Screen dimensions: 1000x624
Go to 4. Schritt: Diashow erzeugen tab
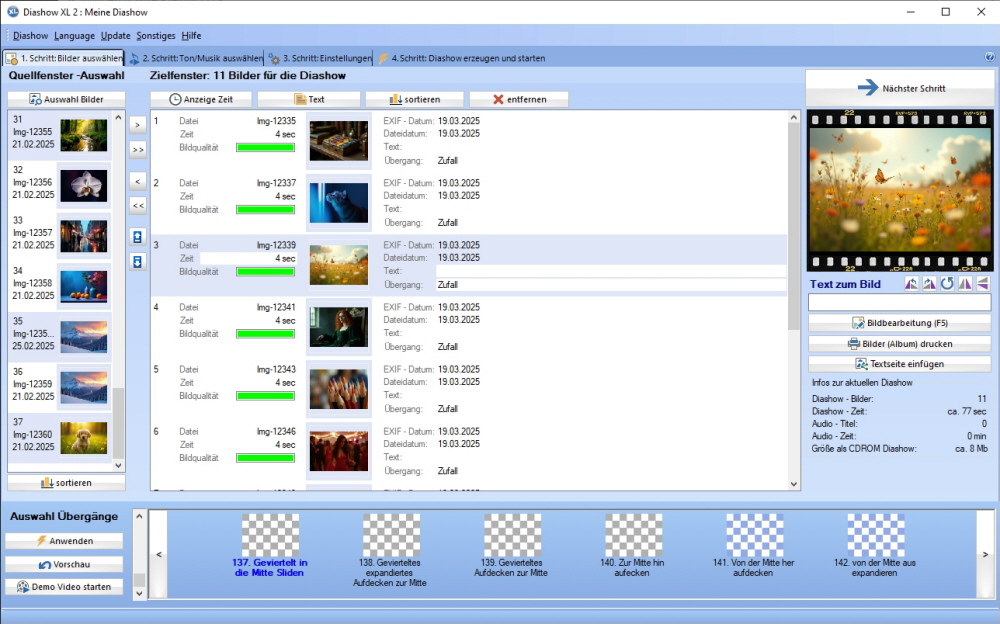point(461,59)
